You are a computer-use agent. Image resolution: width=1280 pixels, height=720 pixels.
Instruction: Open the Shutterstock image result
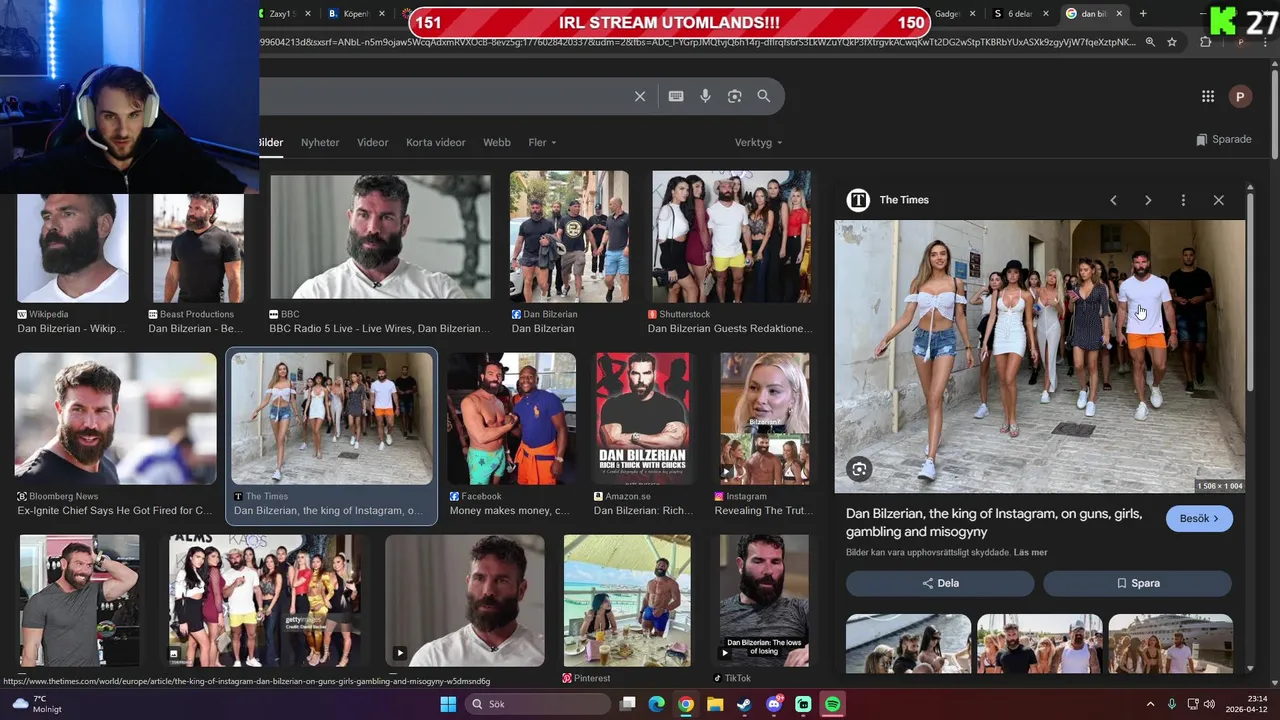[x=731, y=236]
